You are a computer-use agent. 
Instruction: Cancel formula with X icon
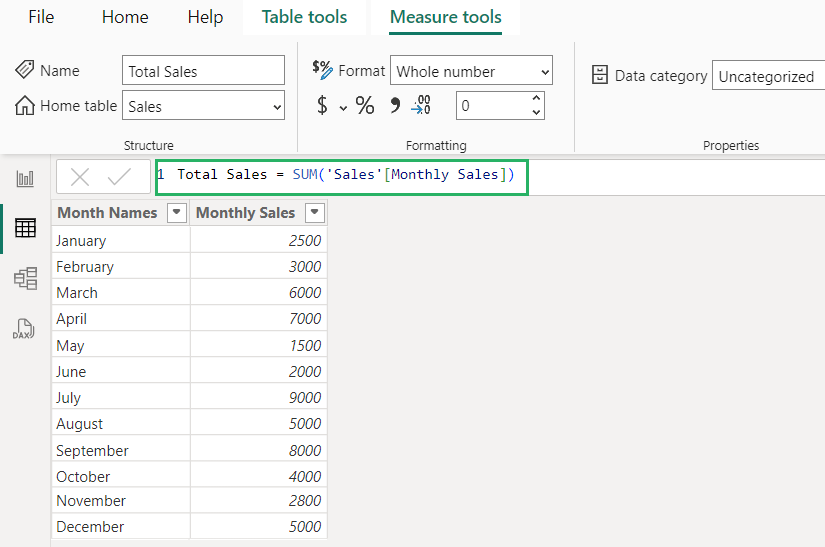81,177
